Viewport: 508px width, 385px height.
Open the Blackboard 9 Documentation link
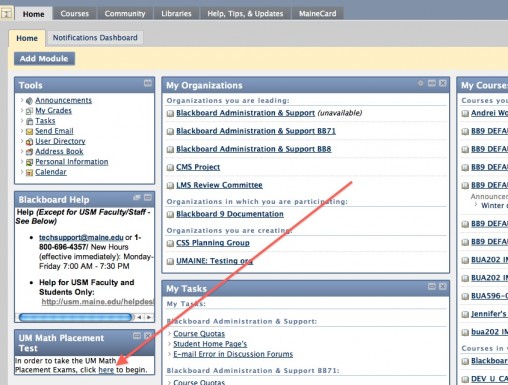[x=230, y=214]
